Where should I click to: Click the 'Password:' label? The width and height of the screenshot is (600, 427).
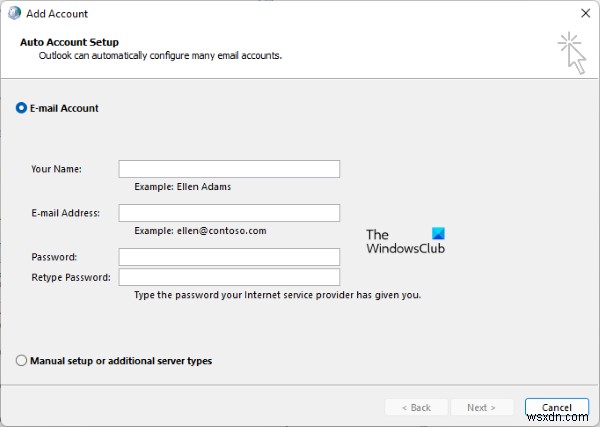click(x=54, y=257)
